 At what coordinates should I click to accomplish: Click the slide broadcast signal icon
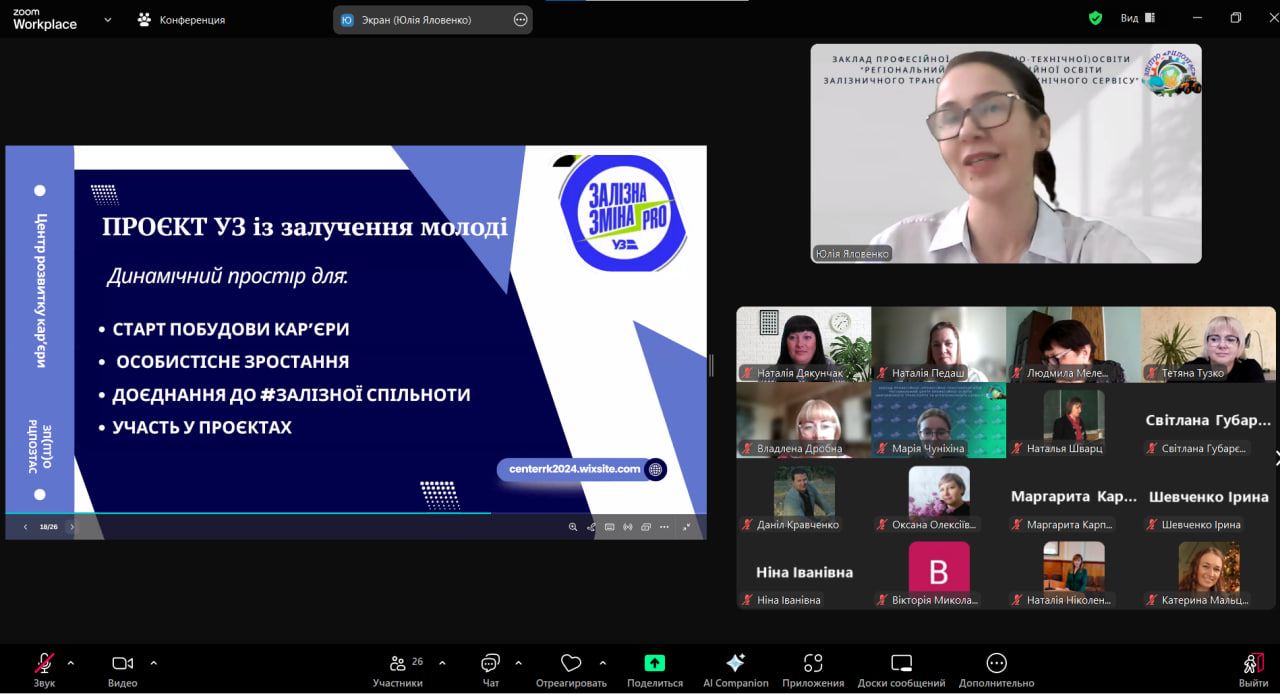627,526
